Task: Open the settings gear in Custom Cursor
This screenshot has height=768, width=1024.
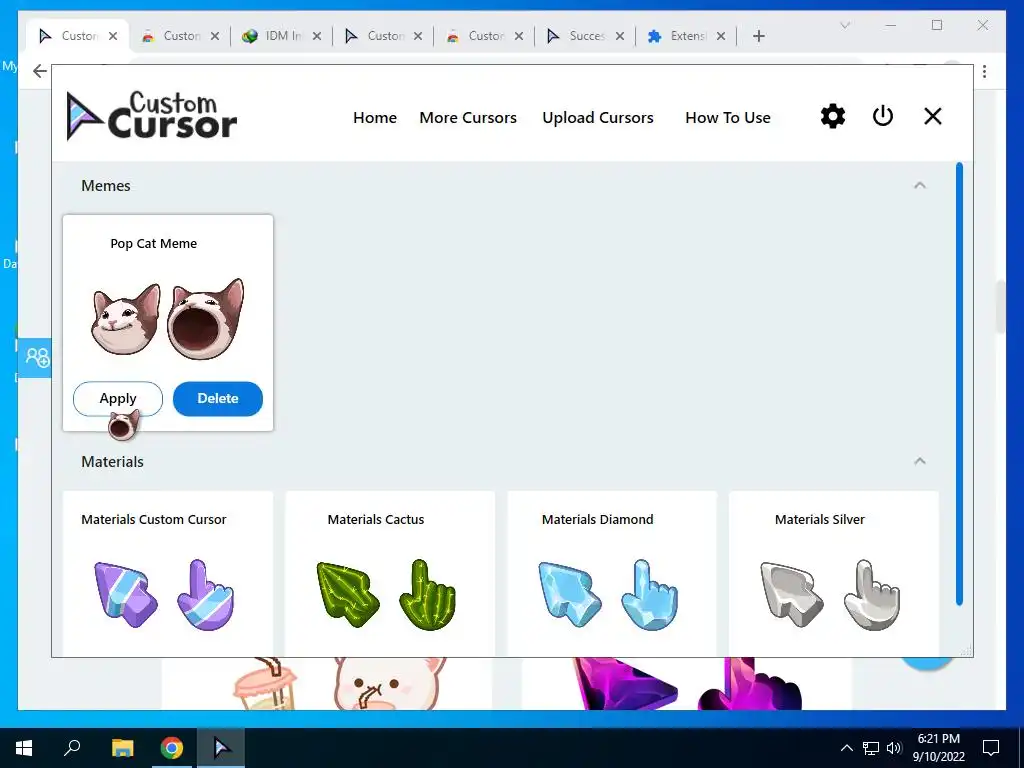Action: tap(833, 117)
